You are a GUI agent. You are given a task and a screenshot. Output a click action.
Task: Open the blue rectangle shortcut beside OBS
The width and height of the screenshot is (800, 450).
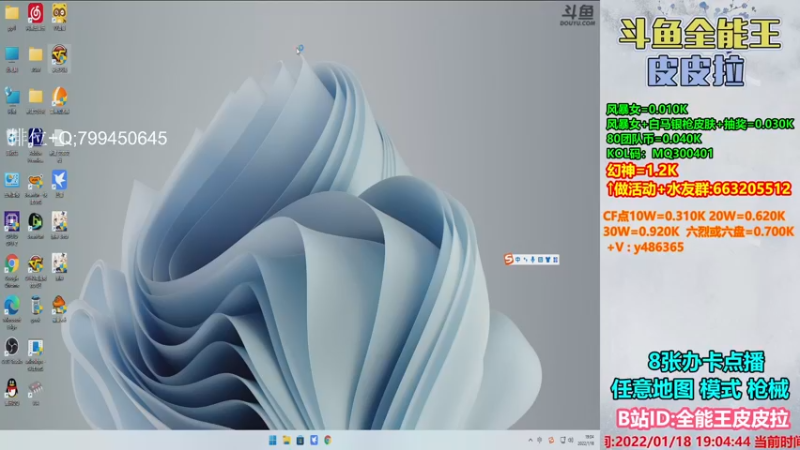point(35,353)
